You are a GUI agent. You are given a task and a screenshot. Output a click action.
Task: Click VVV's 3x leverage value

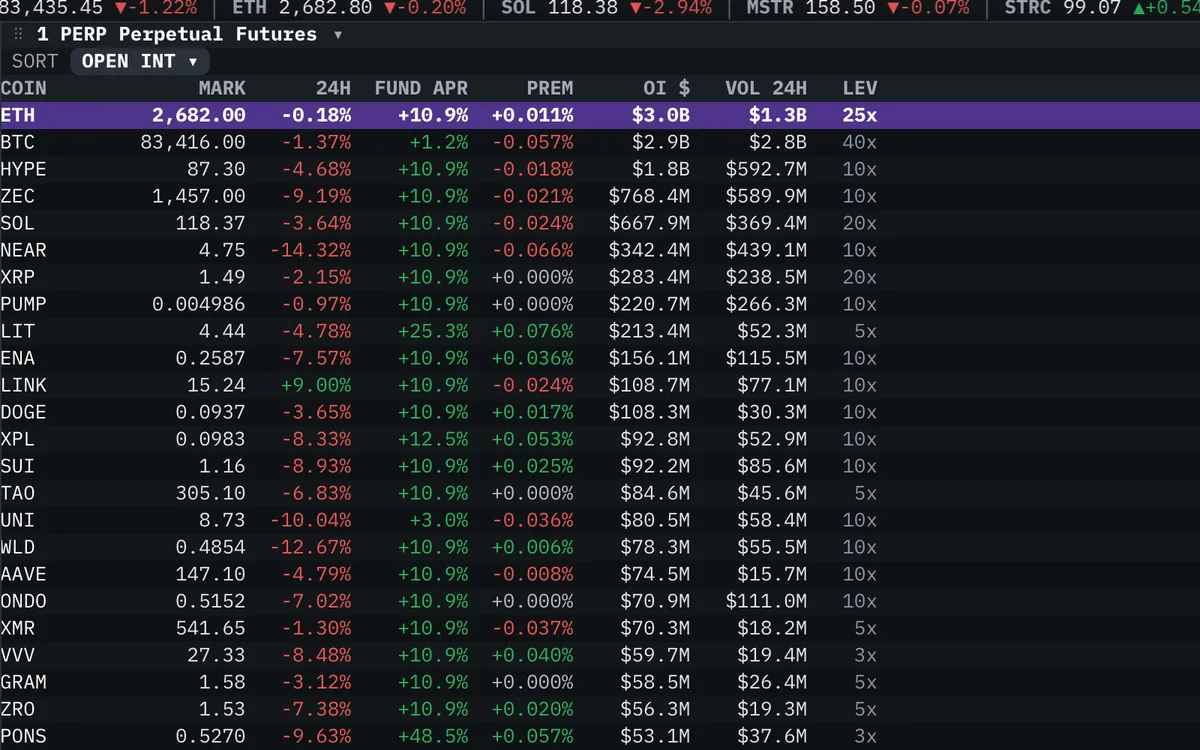866,655
